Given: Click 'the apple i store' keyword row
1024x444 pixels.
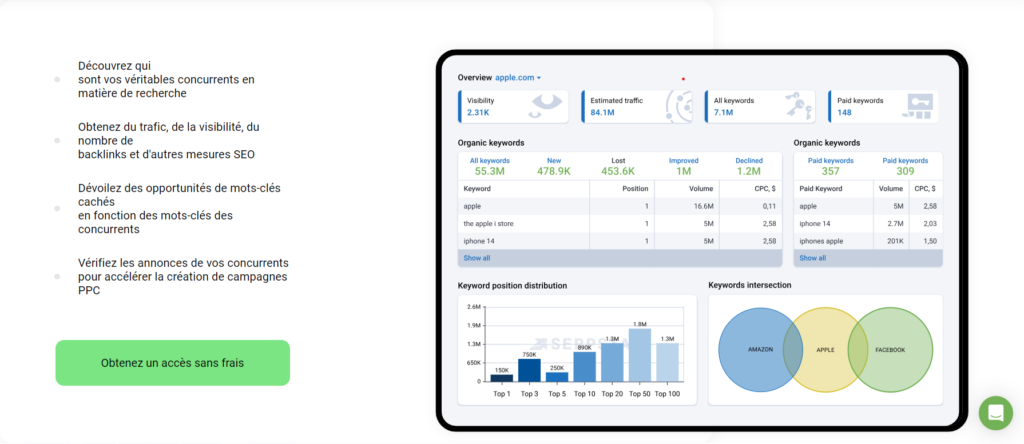Looking at the screenshot, I should point(620,224).
